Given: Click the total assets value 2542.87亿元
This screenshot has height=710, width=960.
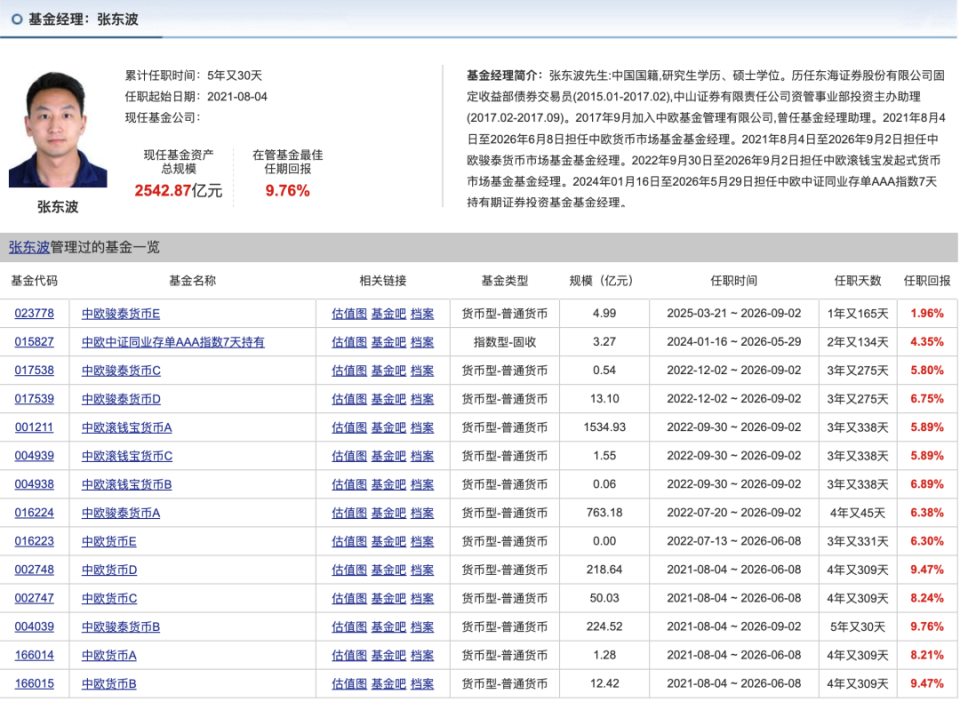Looking at the screenshot, I should click(178, 191).
